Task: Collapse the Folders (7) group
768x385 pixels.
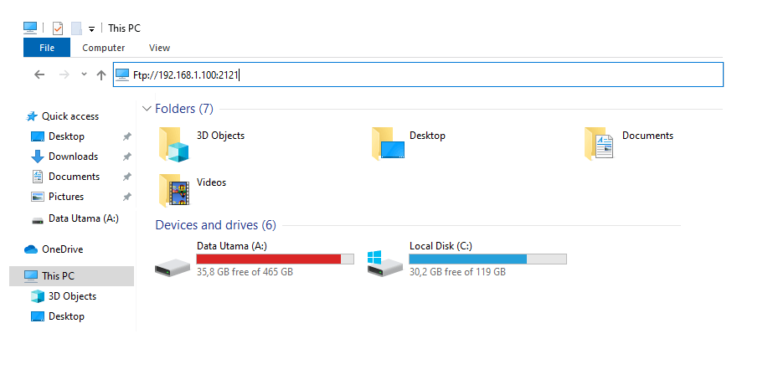Action: tap(146, 109)
